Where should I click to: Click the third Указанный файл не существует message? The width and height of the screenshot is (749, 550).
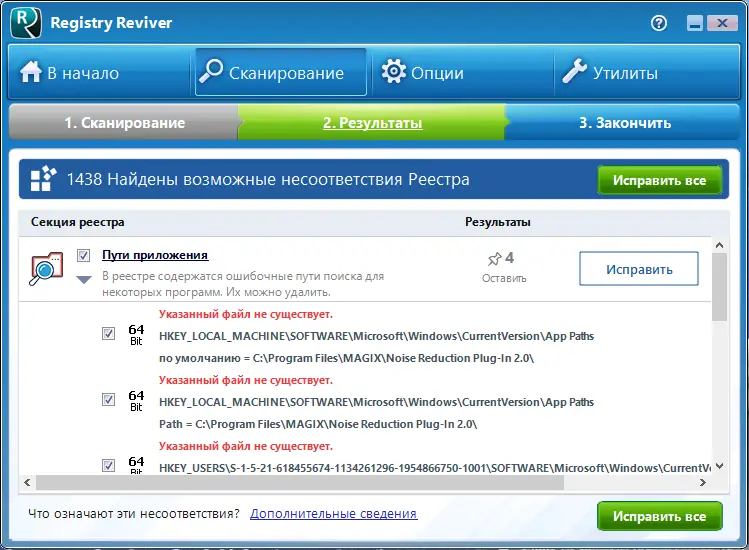(x=246, y=446)
